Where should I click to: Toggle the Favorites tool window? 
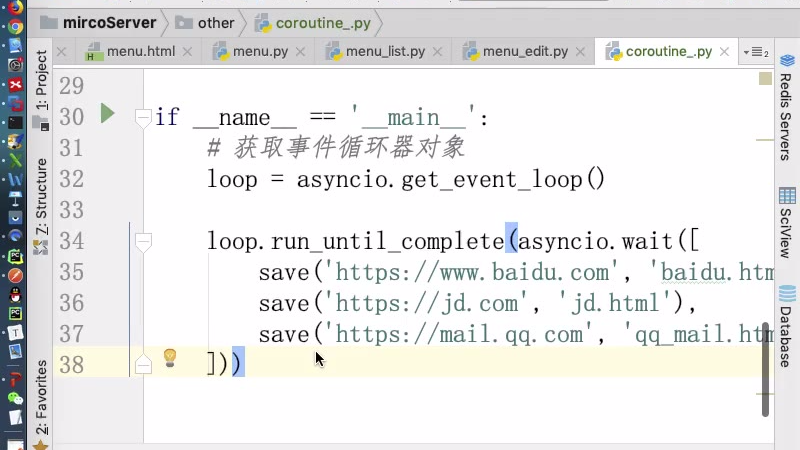(x=41, y=398)
